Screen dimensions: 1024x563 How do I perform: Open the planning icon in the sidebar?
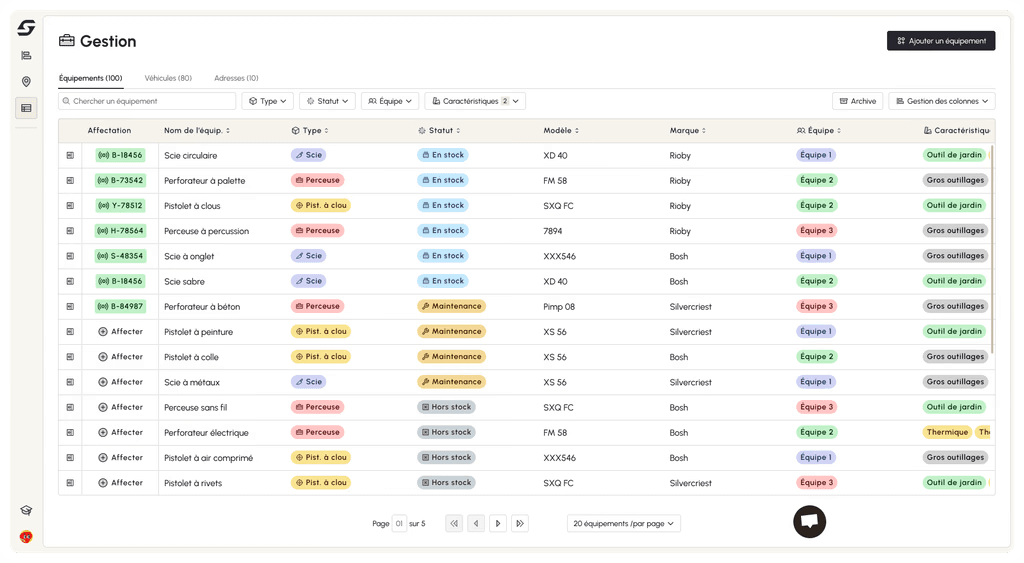pyautogui.click(x=26, y=56)
